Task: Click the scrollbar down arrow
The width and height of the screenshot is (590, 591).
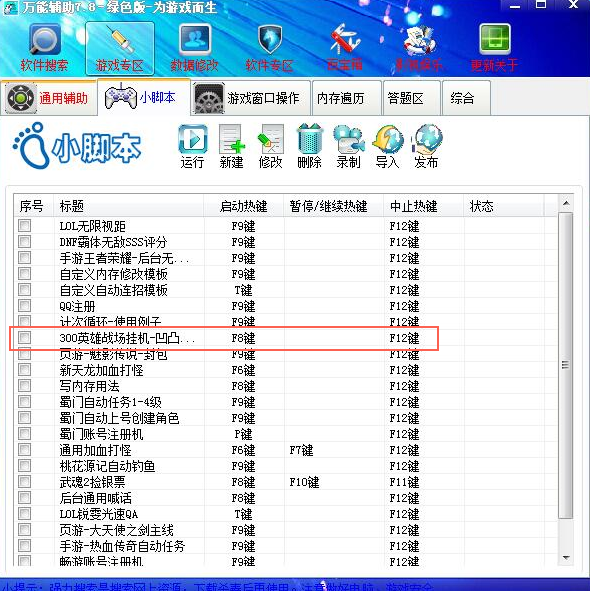Action: [x=565, y=557]
